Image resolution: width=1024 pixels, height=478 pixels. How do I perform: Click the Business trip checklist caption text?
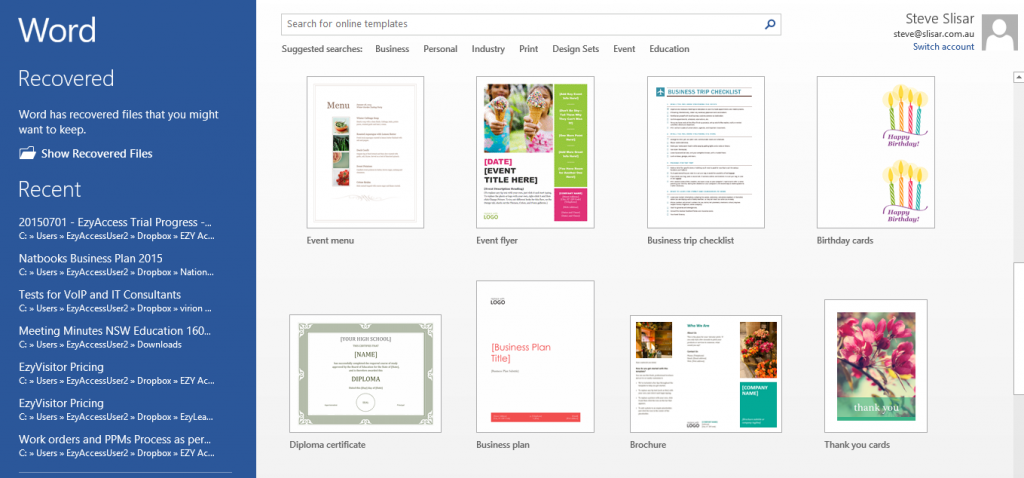pos(690,240)
